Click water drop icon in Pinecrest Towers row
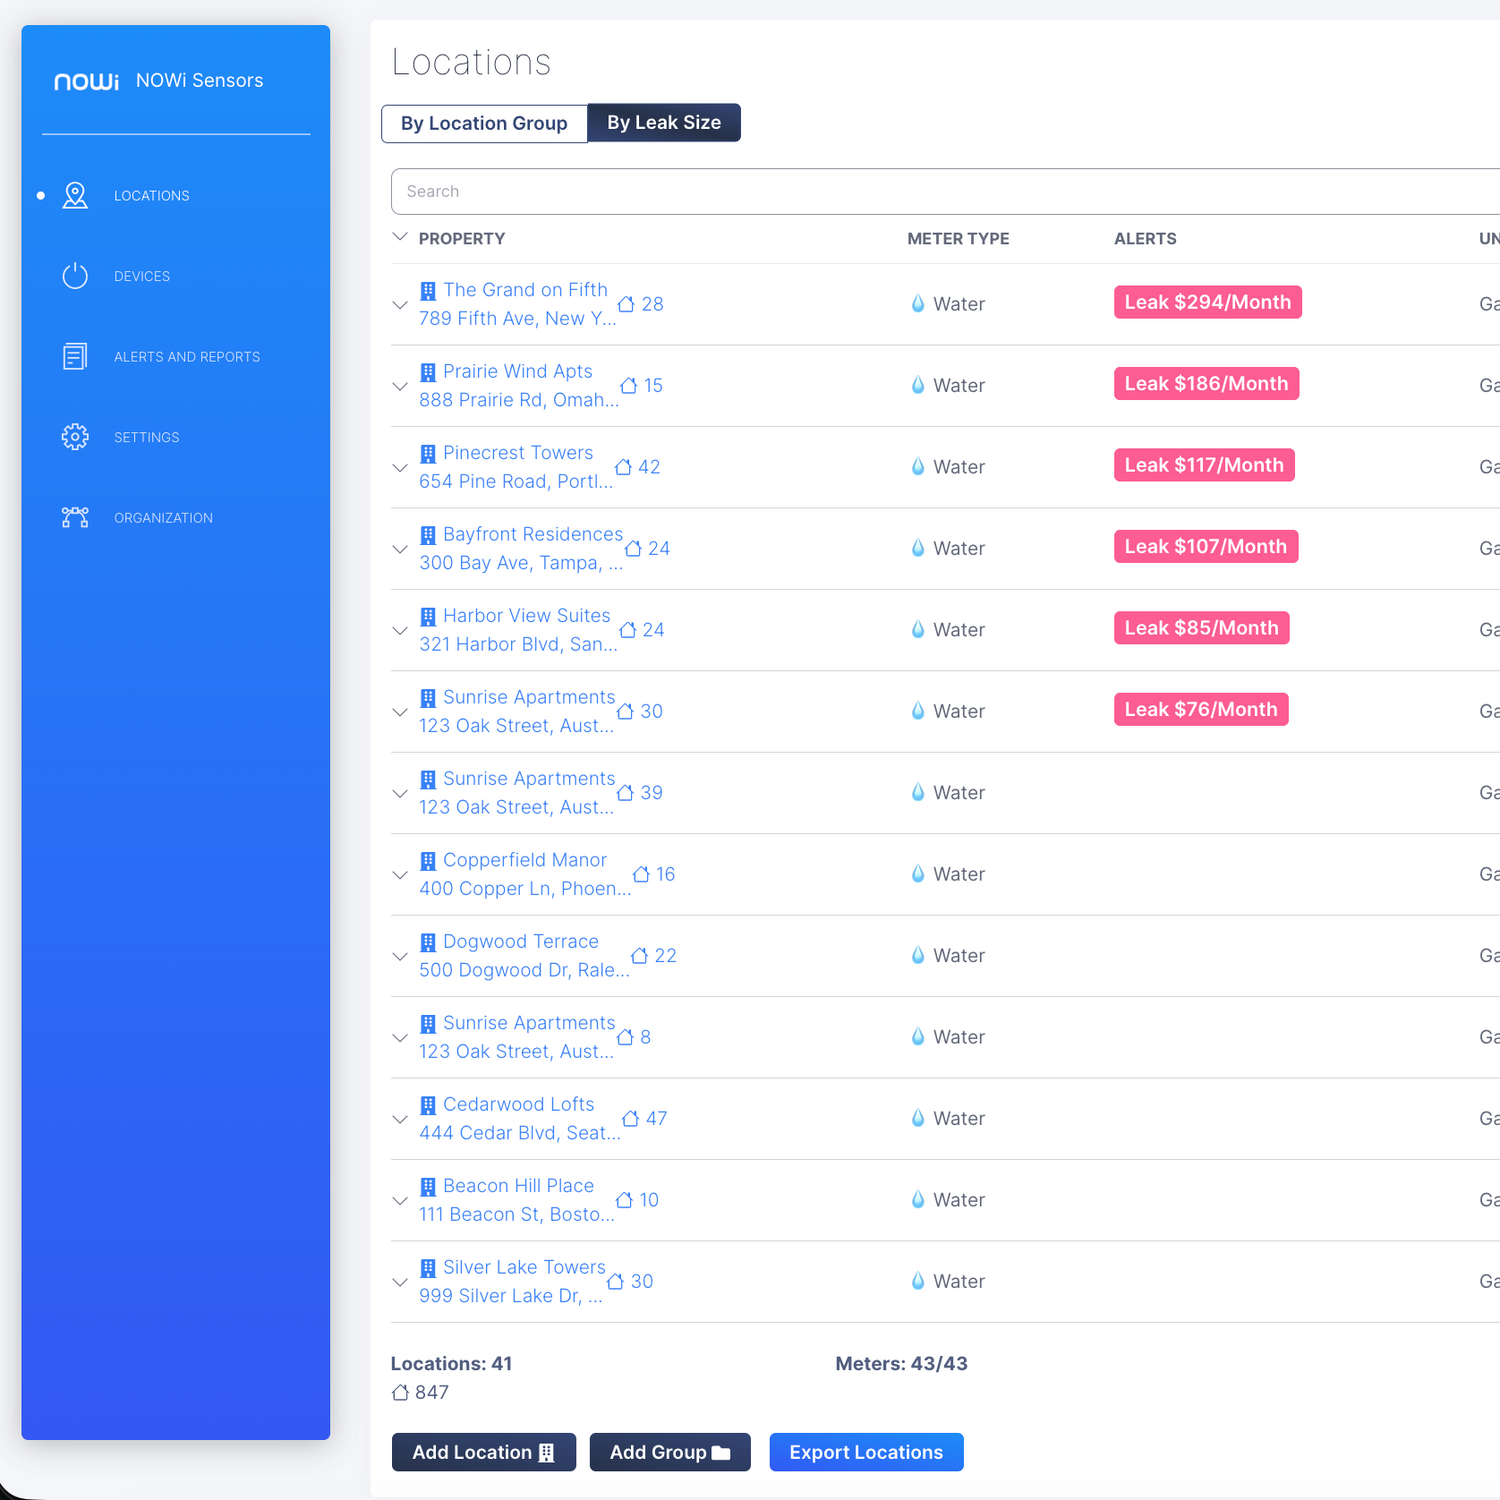The image size is (1500, 1500). [917, 467]
